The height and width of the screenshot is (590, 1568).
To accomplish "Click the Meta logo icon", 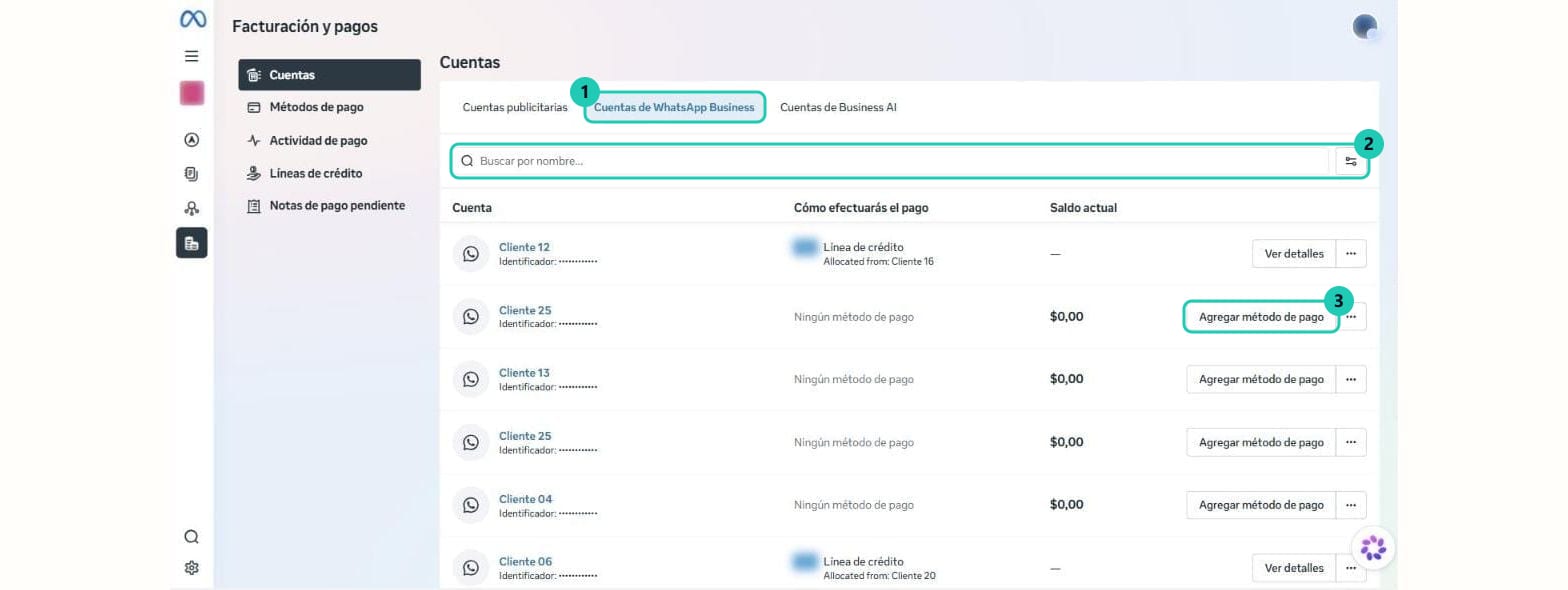I will click(x=192, y=20).
